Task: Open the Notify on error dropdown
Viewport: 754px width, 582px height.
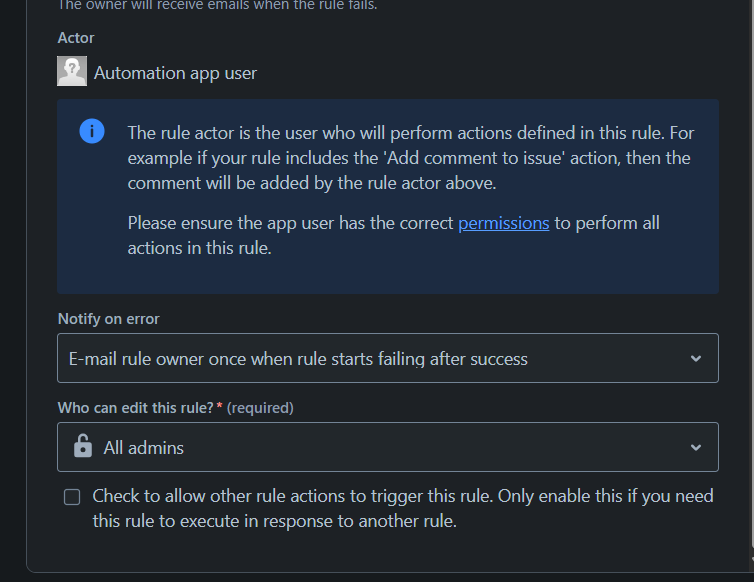Action: tap(388, 358)
